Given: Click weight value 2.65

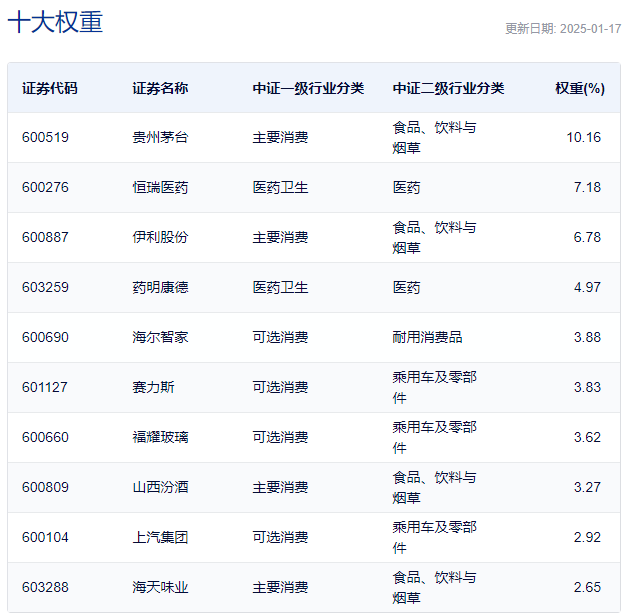Looking at the screenshot, I should (587, 587).
